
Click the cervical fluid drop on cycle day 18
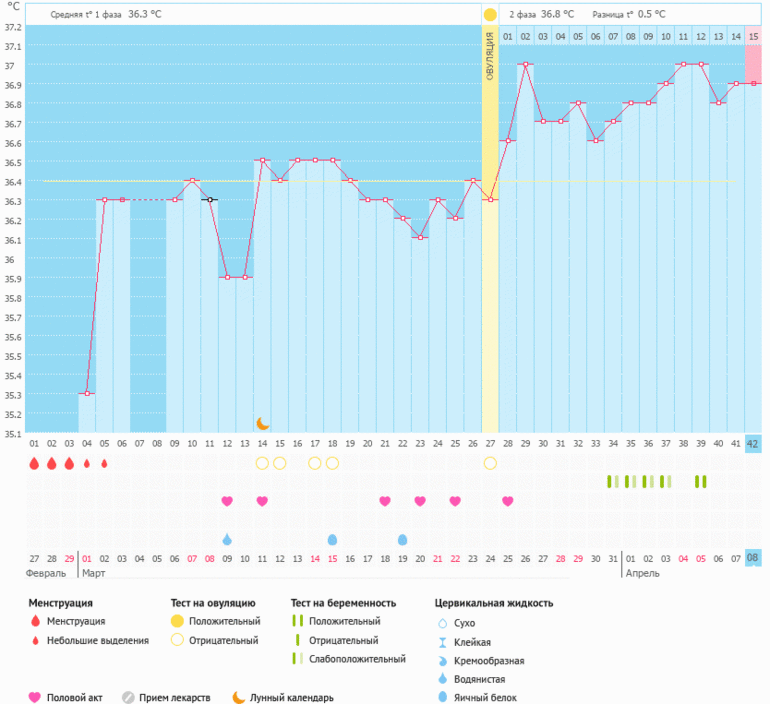(x=332, y=540)
